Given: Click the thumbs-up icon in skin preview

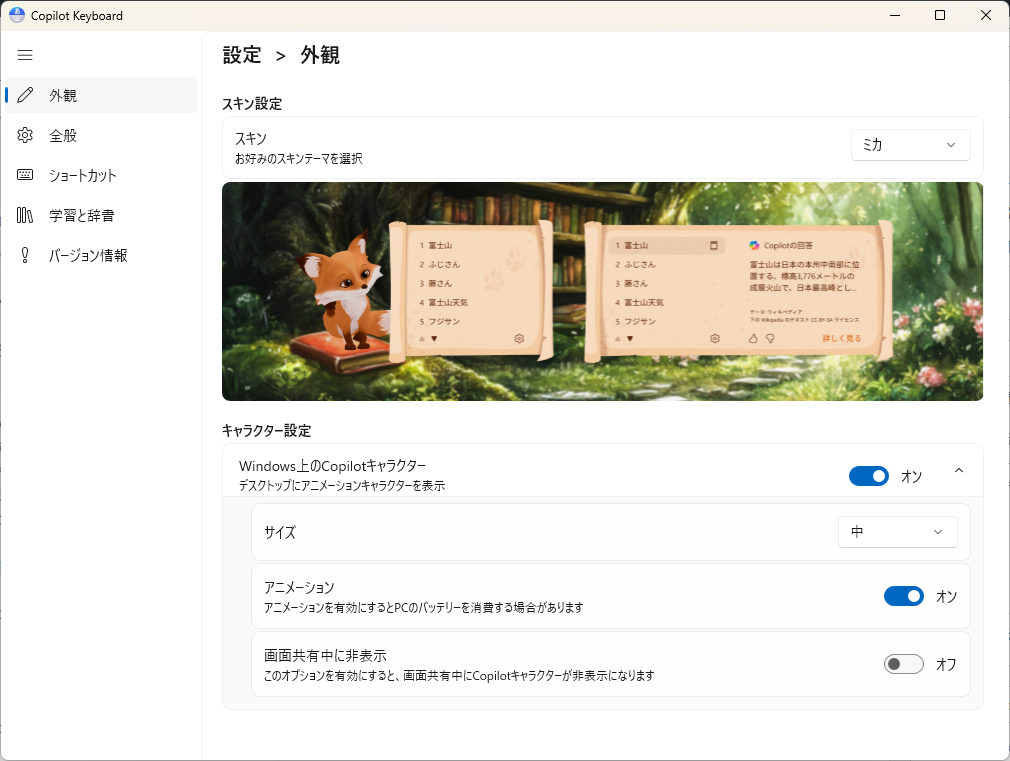Looking at the screenshot, I should tap(753, 339).
